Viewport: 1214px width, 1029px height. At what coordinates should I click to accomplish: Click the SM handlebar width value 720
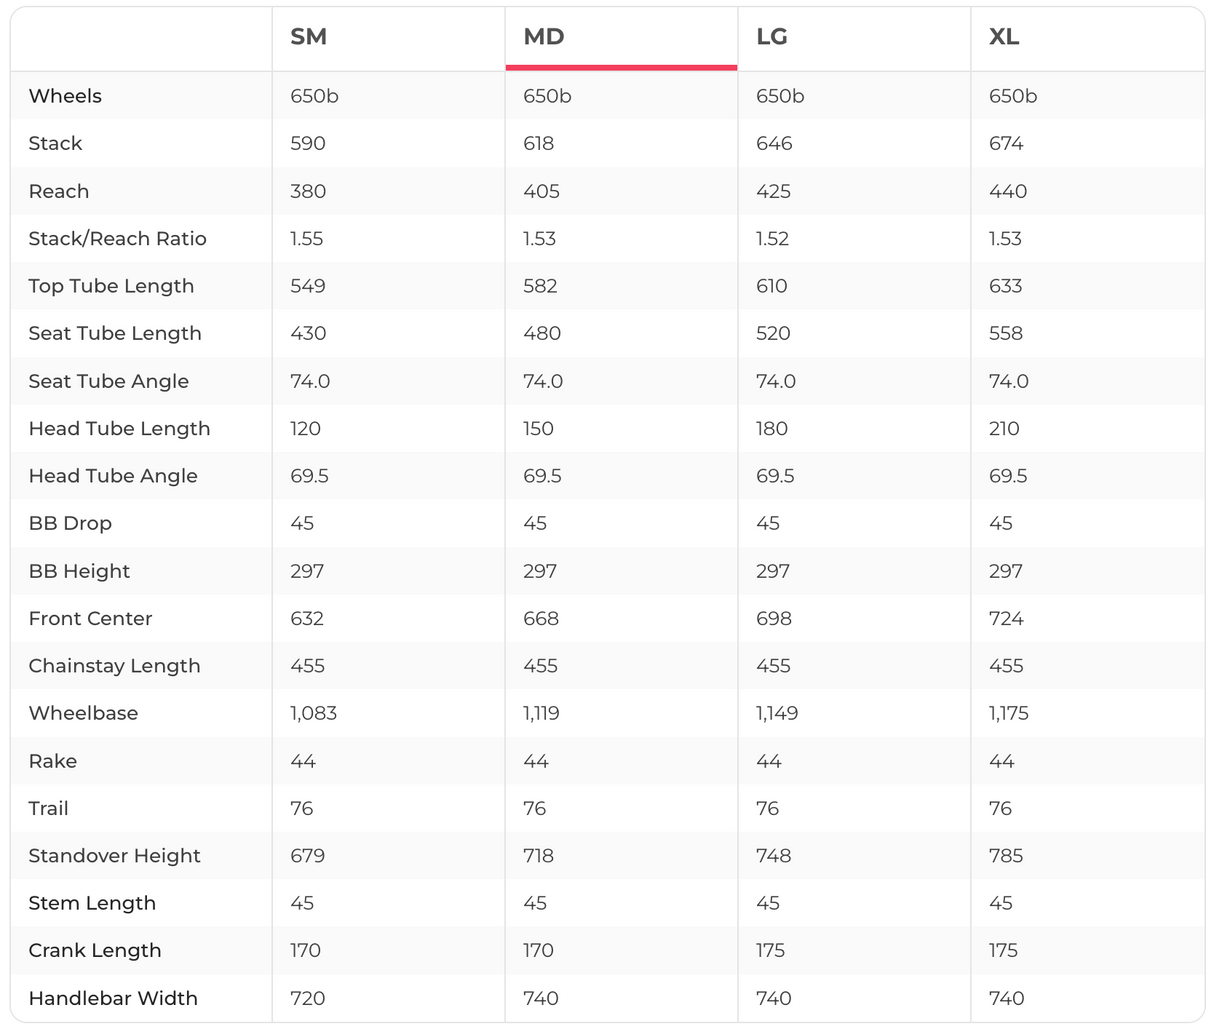pyautogui.click(x=307, y=998)
